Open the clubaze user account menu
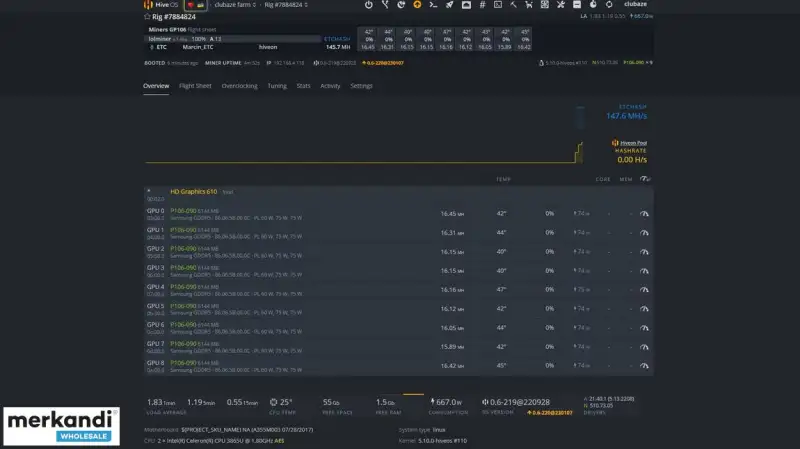This screenshot has height=449, width=800. [x=635, y=4]
